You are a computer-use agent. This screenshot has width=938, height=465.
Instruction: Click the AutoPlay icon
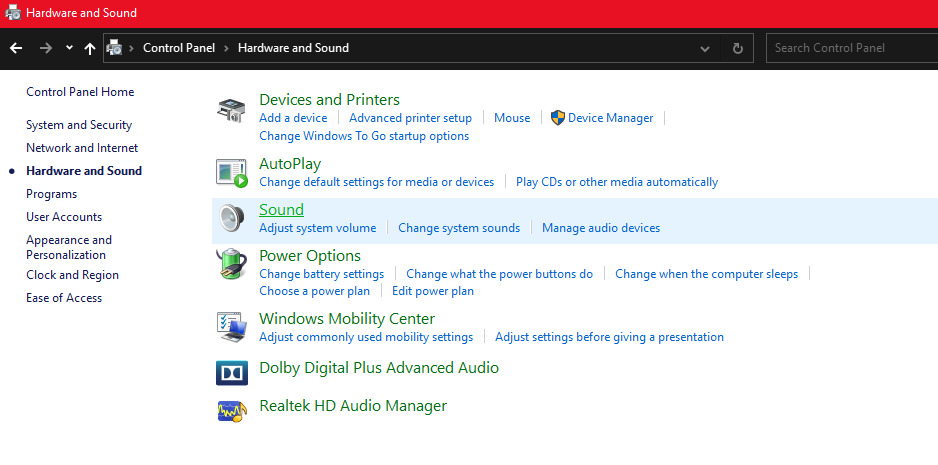[x=231, y=172]
